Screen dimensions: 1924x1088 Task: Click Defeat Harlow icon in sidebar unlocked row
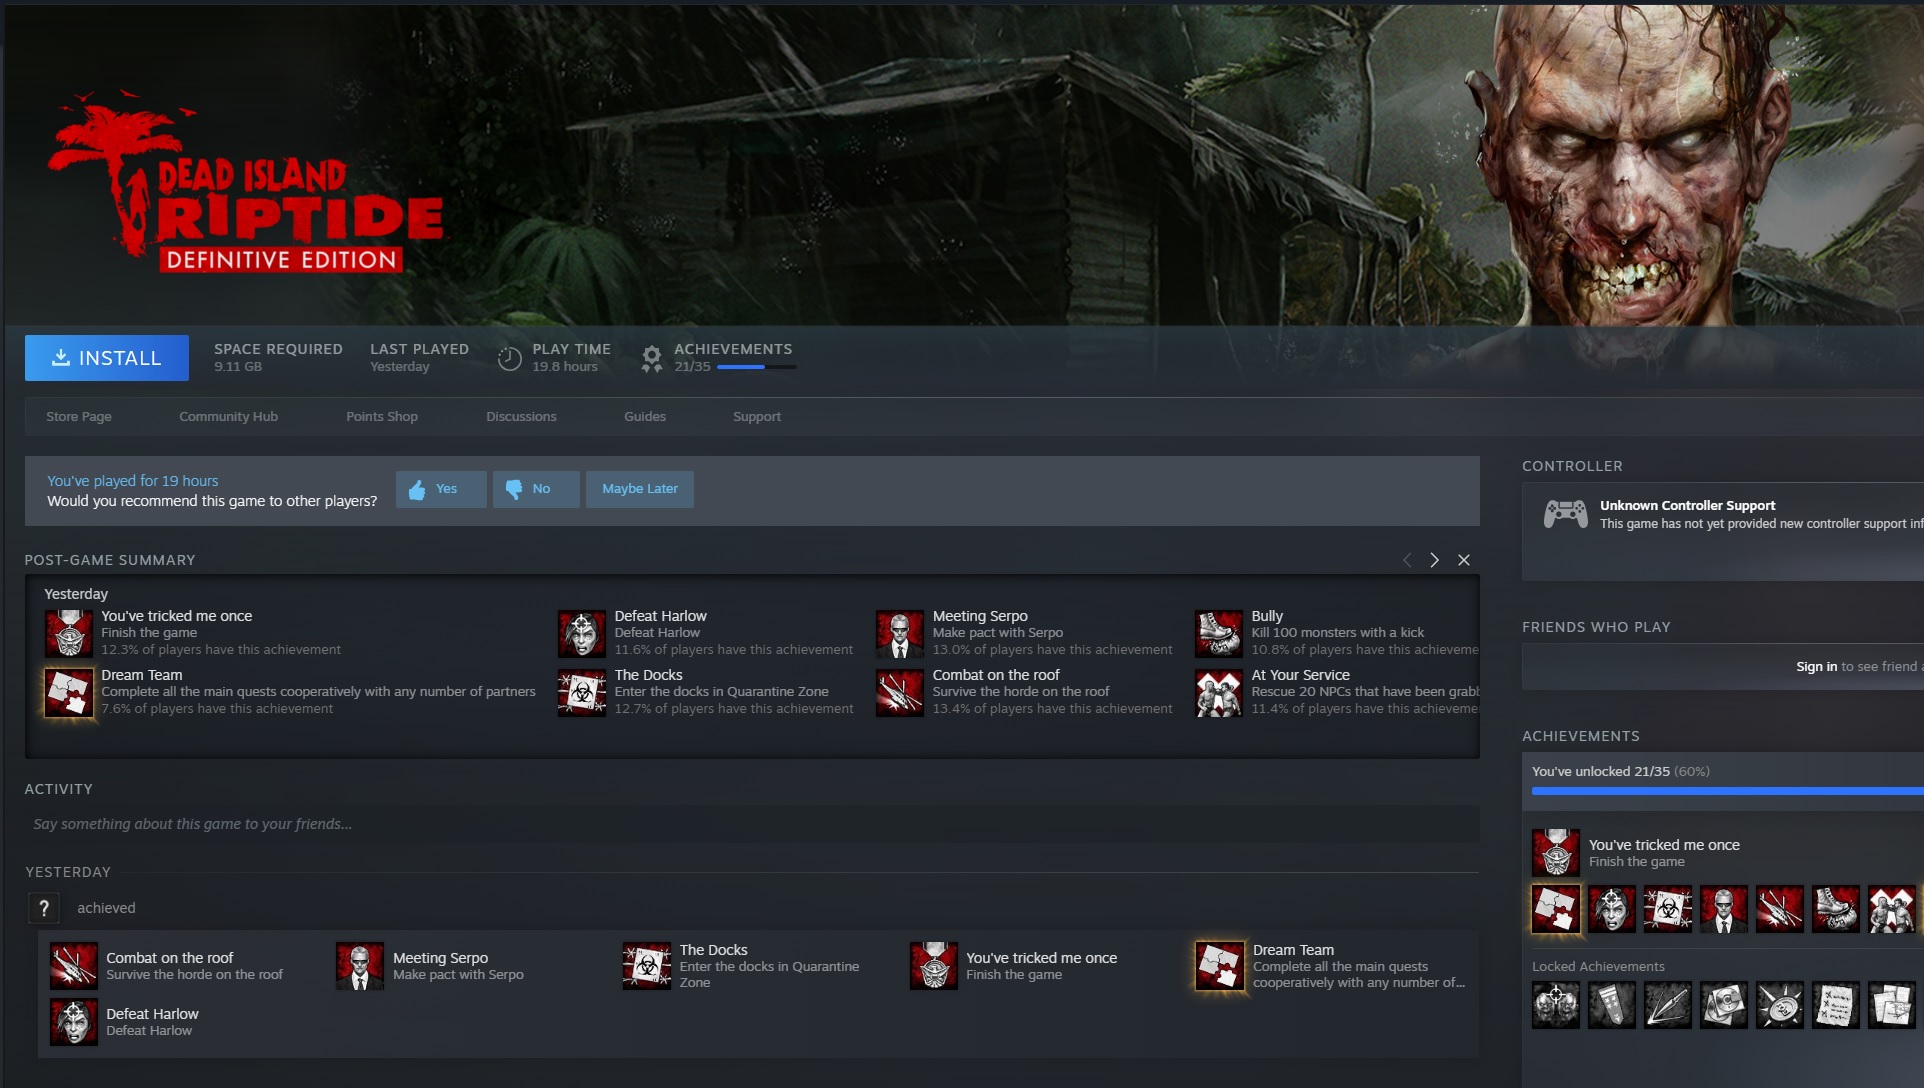[x=1612, y=909]
